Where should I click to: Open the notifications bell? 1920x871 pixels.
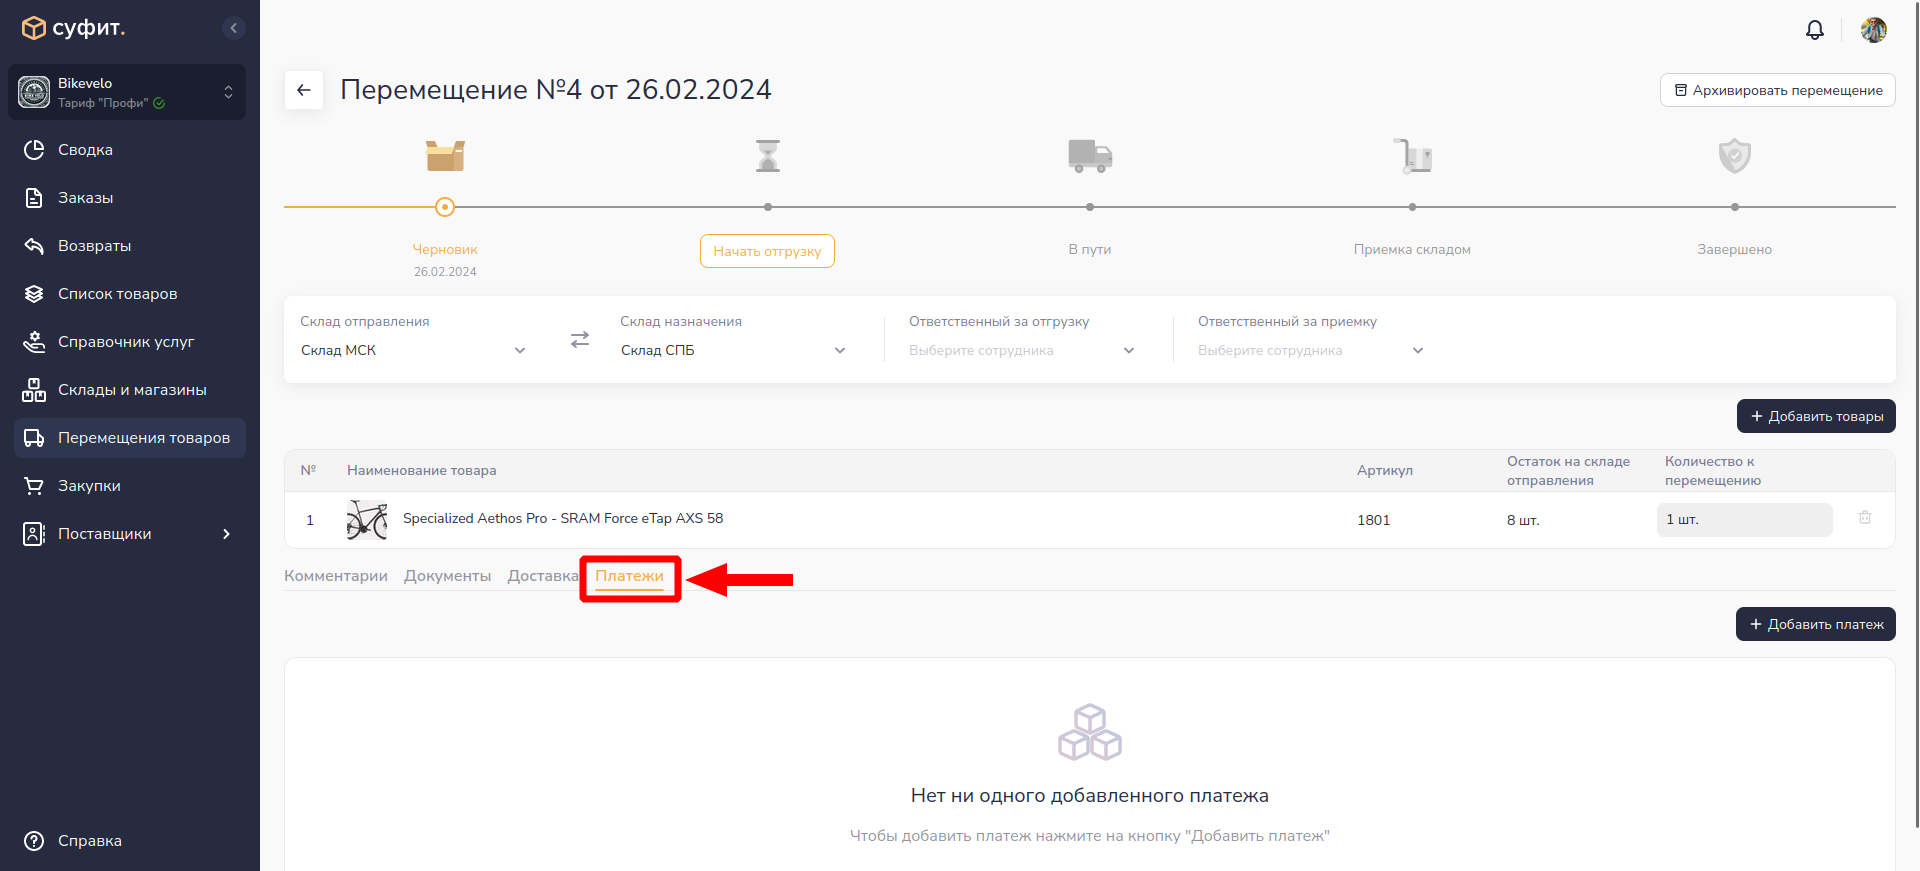click(1815, 30)
